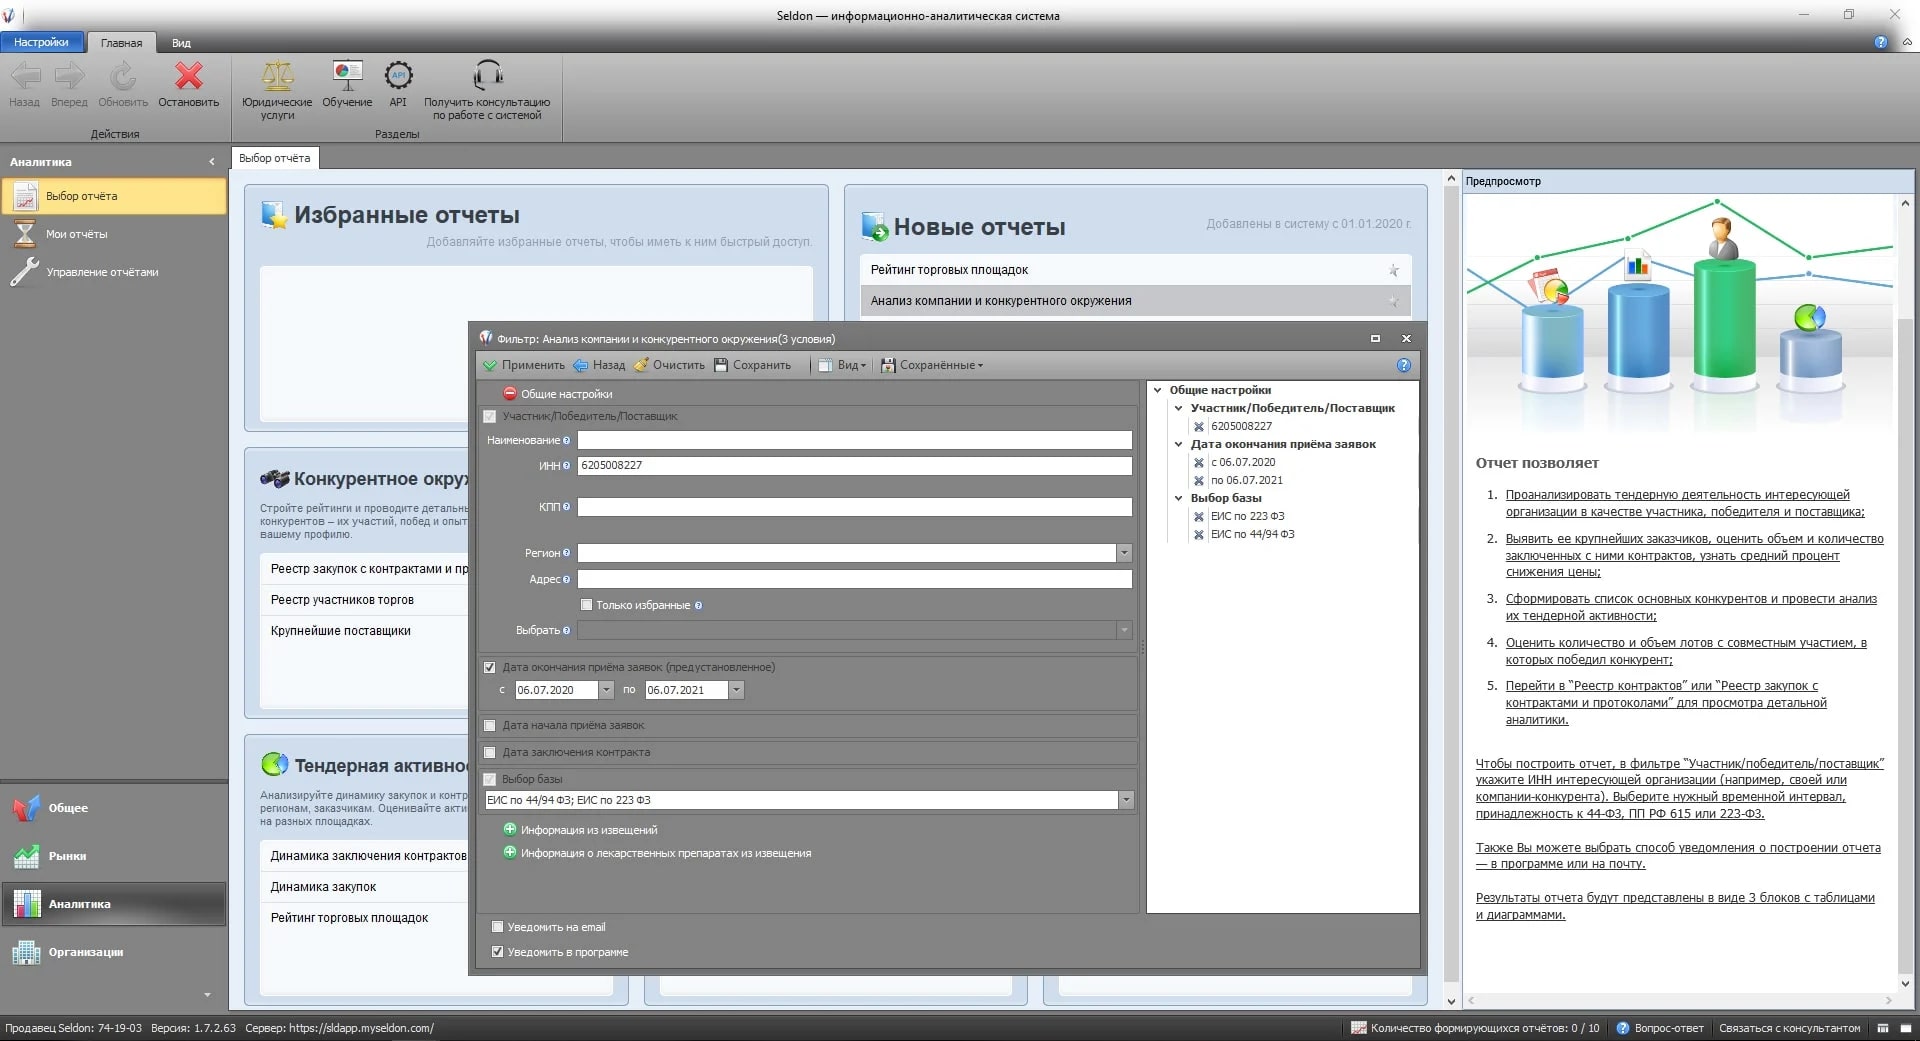
Task: Open the API section icon
Action: [398, 76]
